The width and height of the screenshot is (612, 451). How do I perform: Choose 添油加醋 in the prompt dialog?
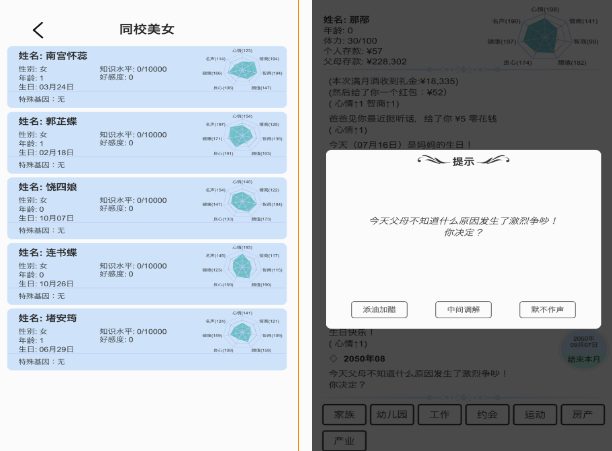pos(379,309)
